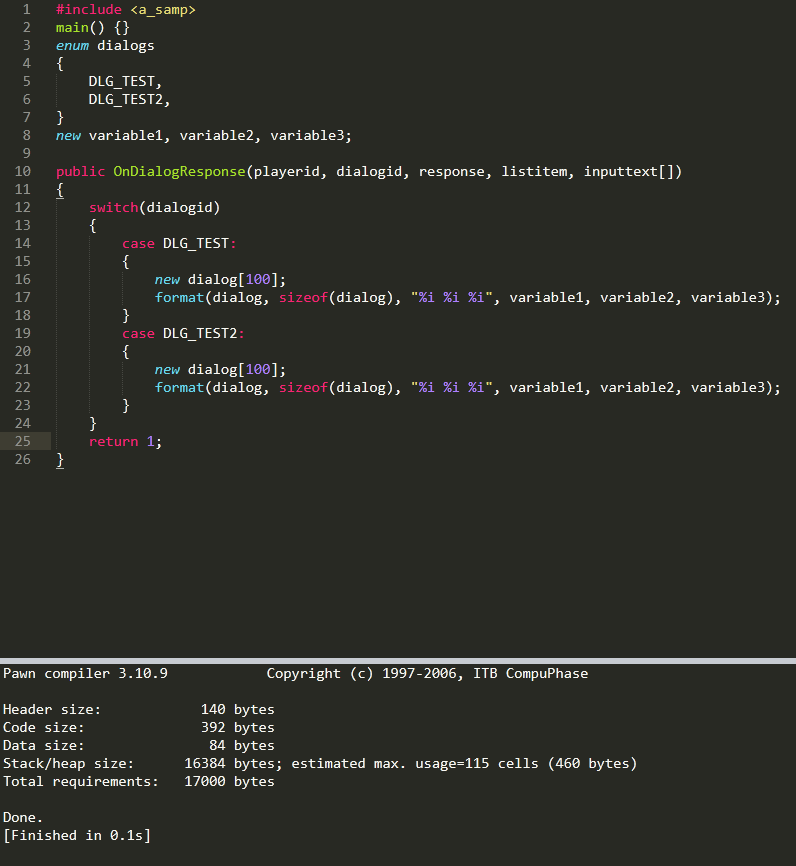
Task: Click the opening brace on line 11
Action: pyautogui.click(x=60, y=190)
